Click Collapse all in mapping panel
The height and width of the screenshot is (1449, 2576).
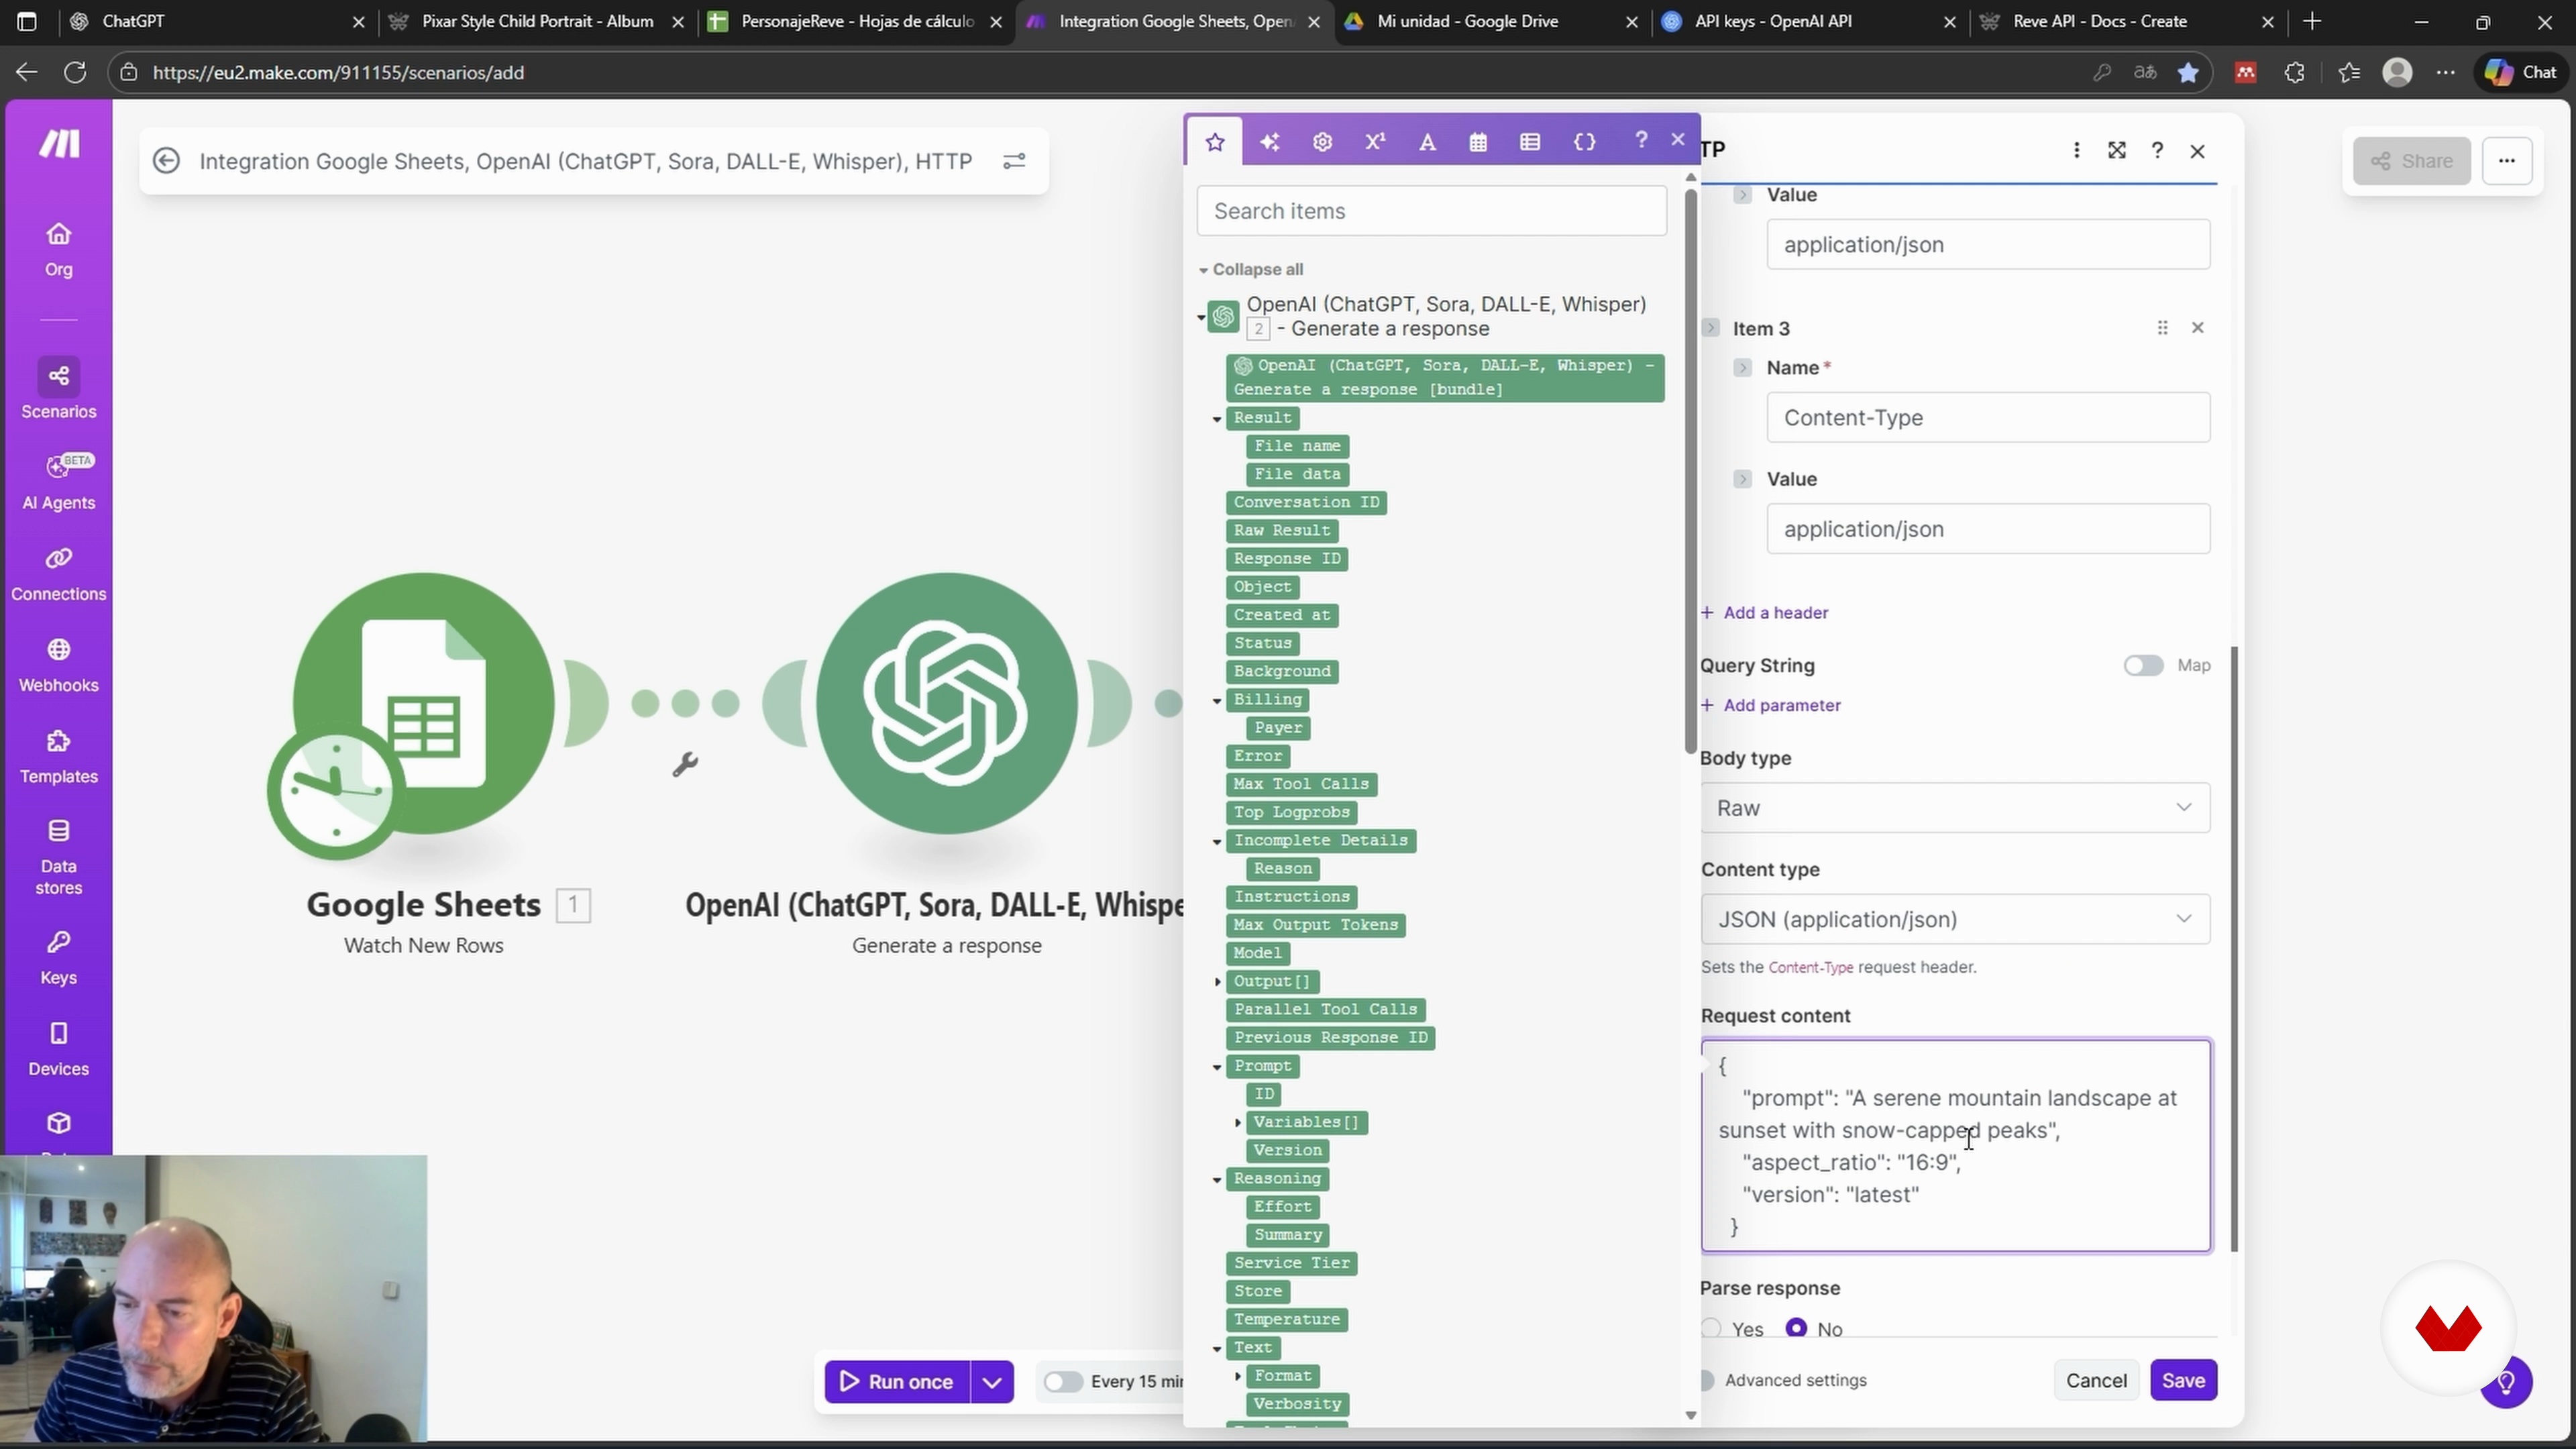(x=1251, y=269)
